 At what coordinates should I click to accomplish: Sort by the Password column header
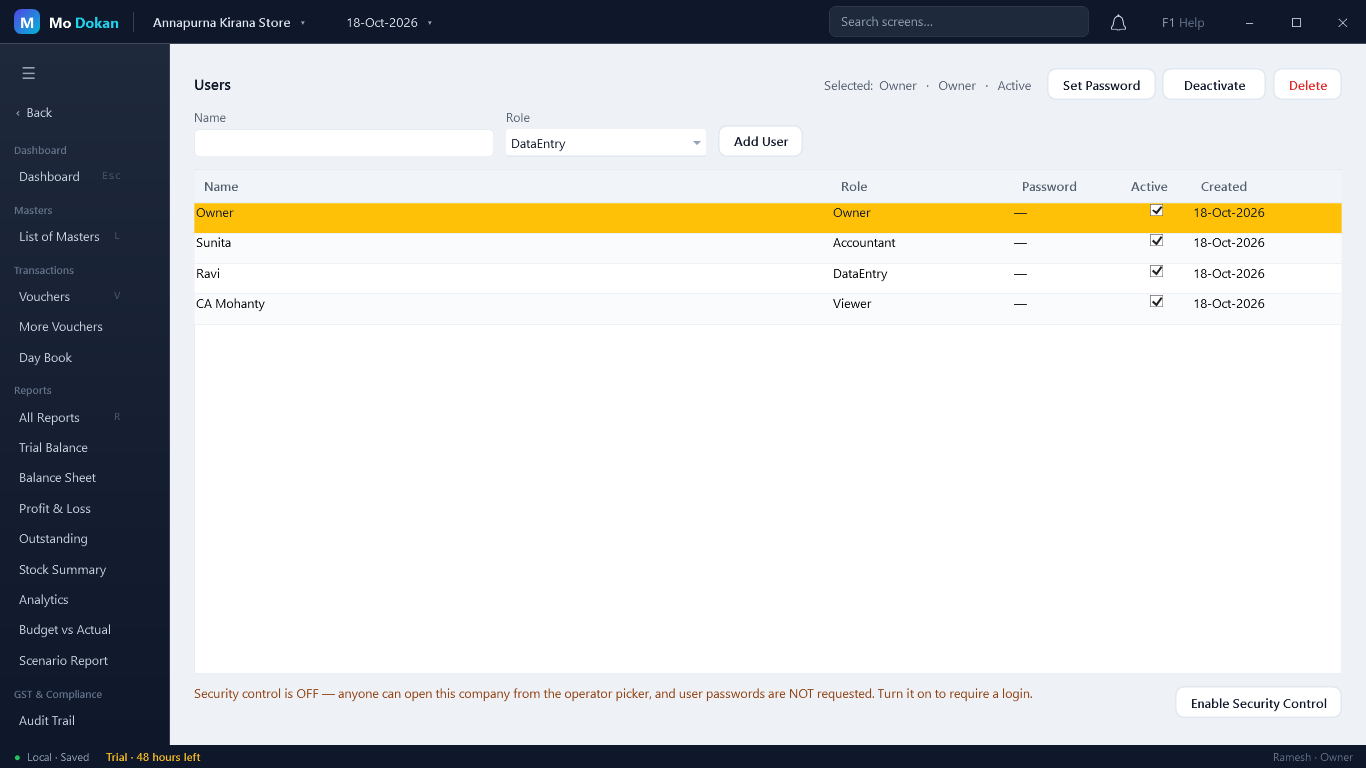(1049, 187)
